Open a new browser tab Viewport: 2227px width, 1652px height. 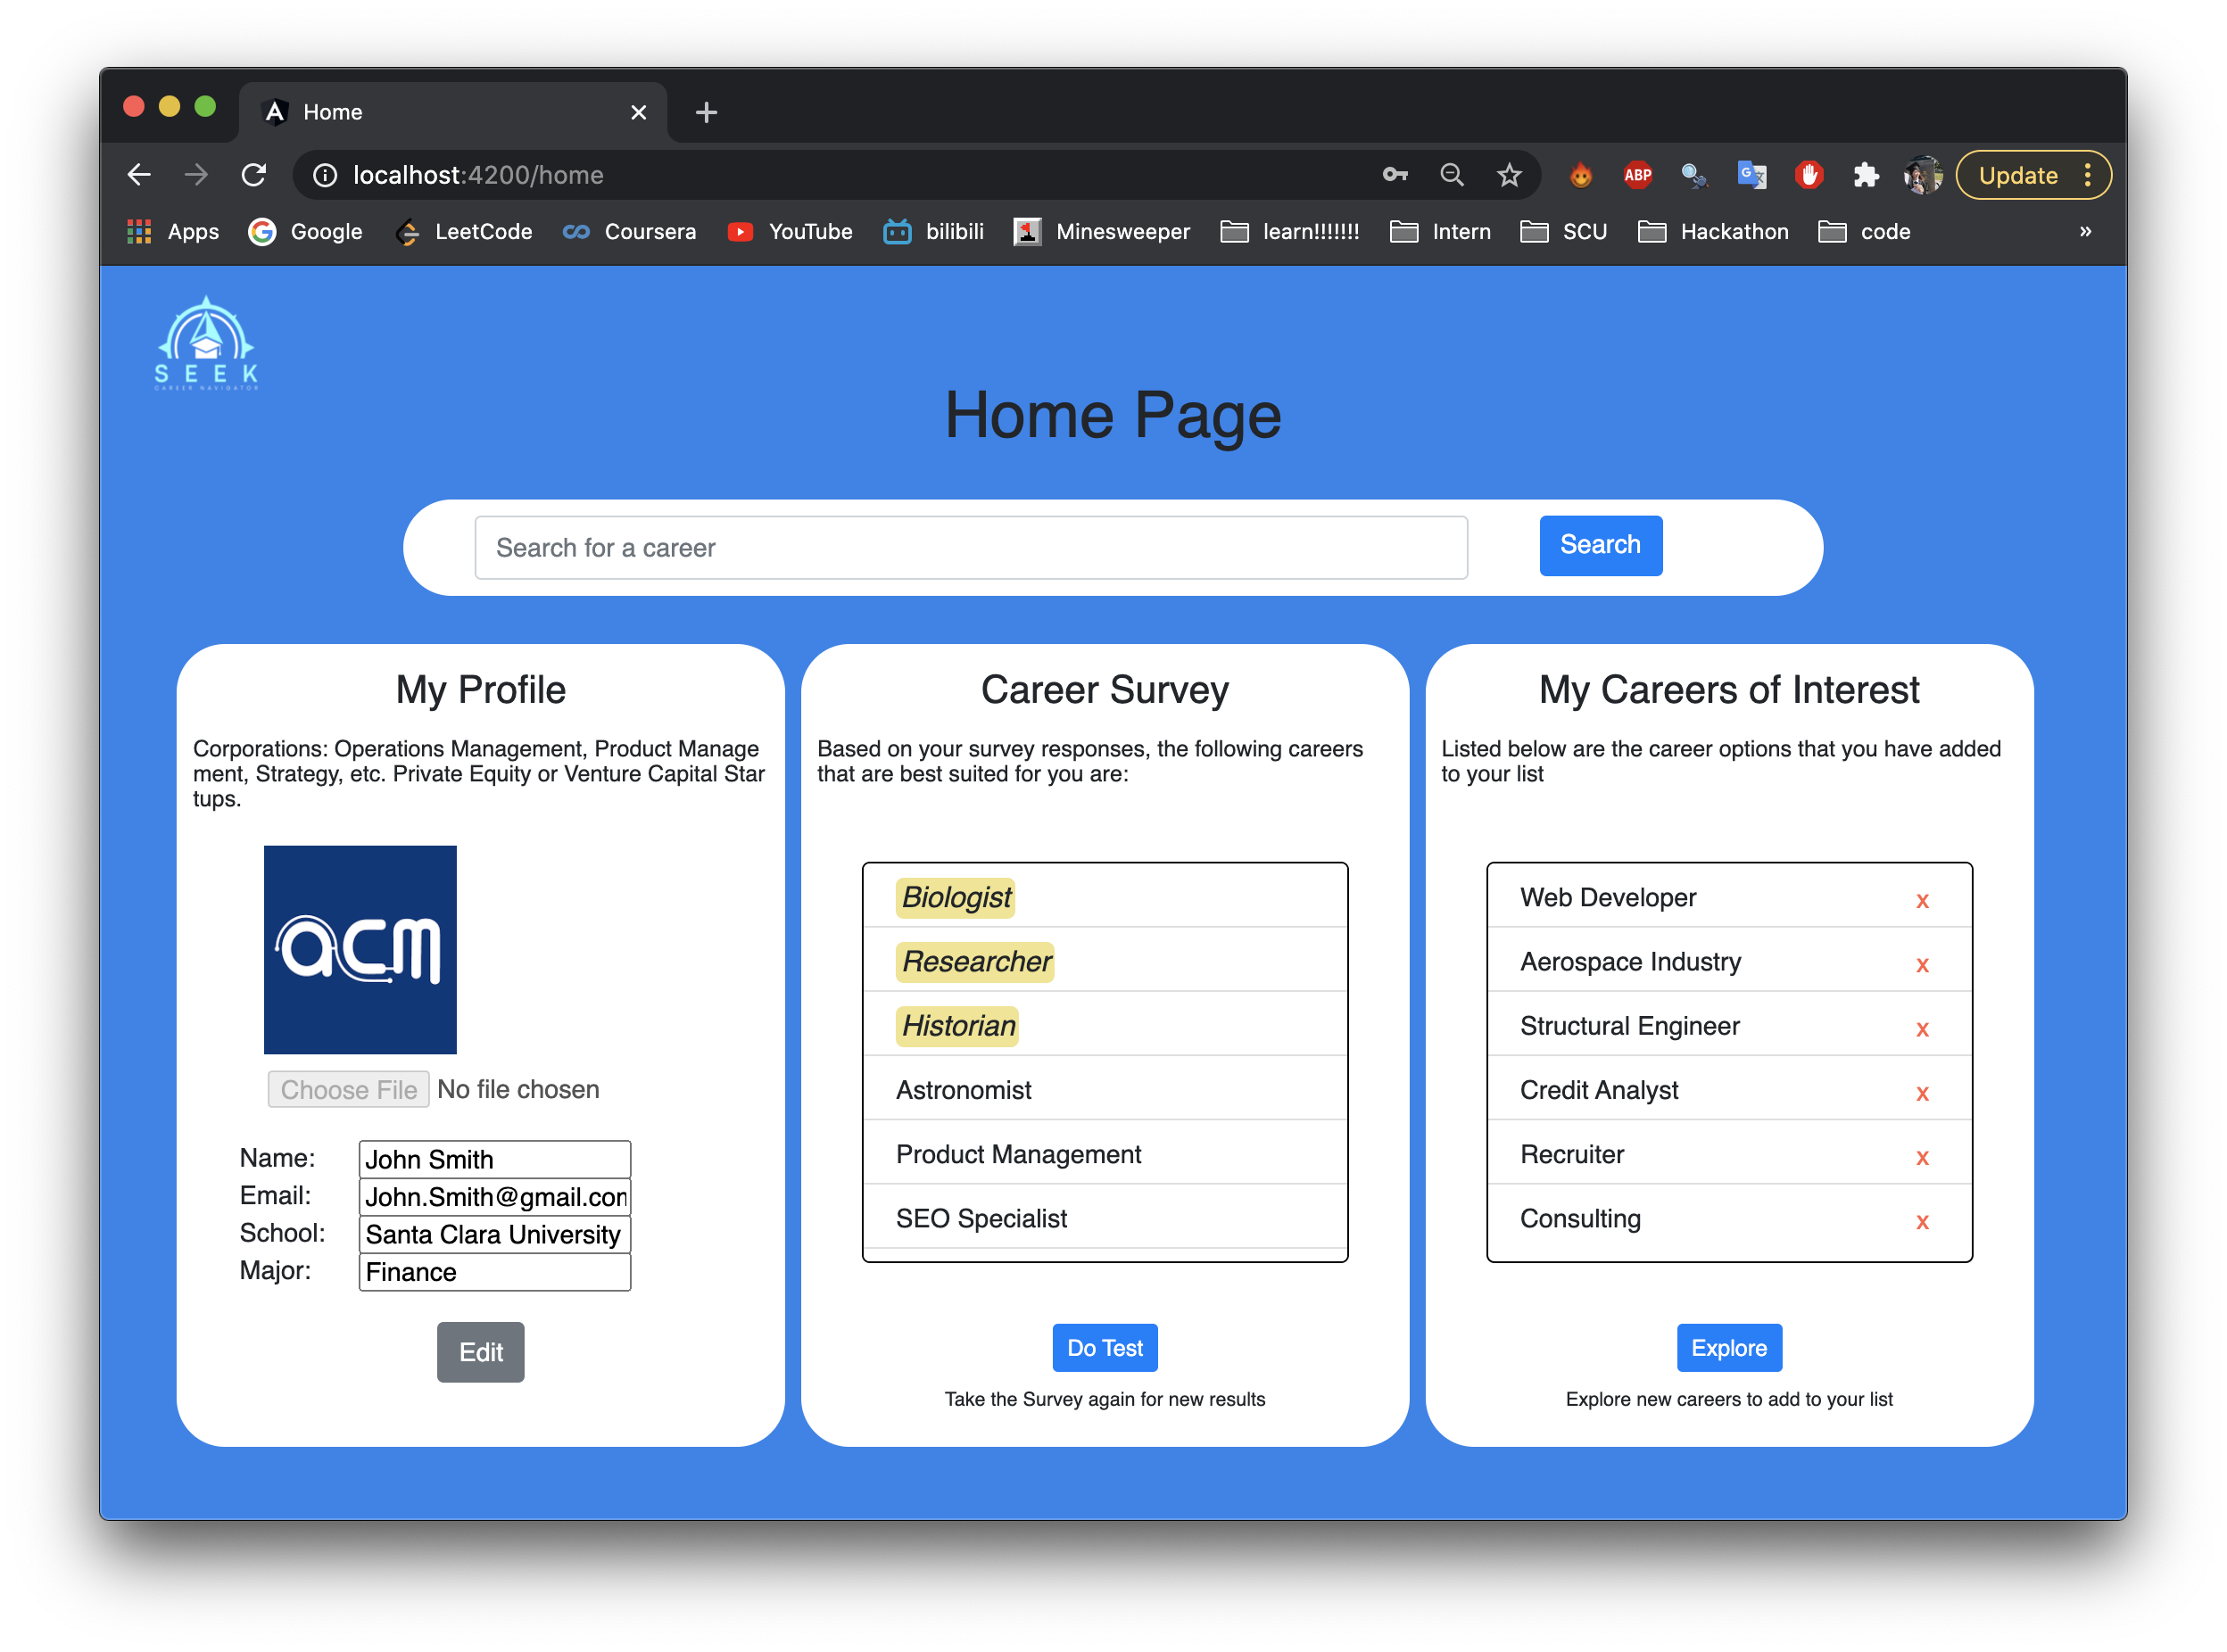(x=706, y=112)
